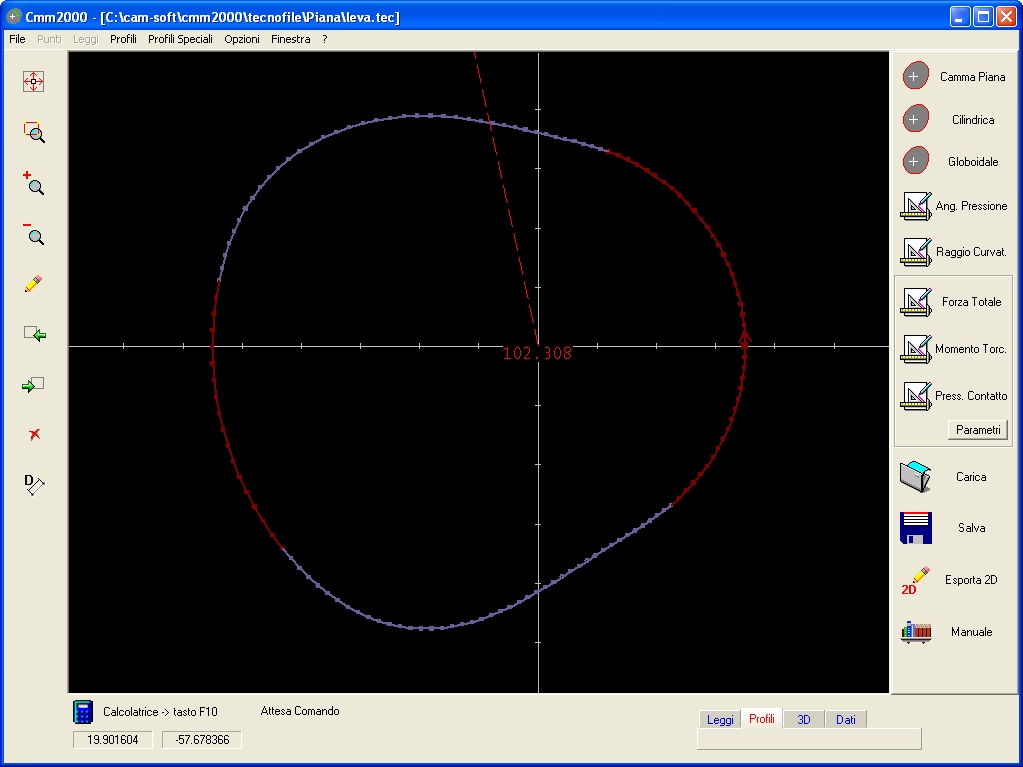Open the Opzioni menu

242,39
